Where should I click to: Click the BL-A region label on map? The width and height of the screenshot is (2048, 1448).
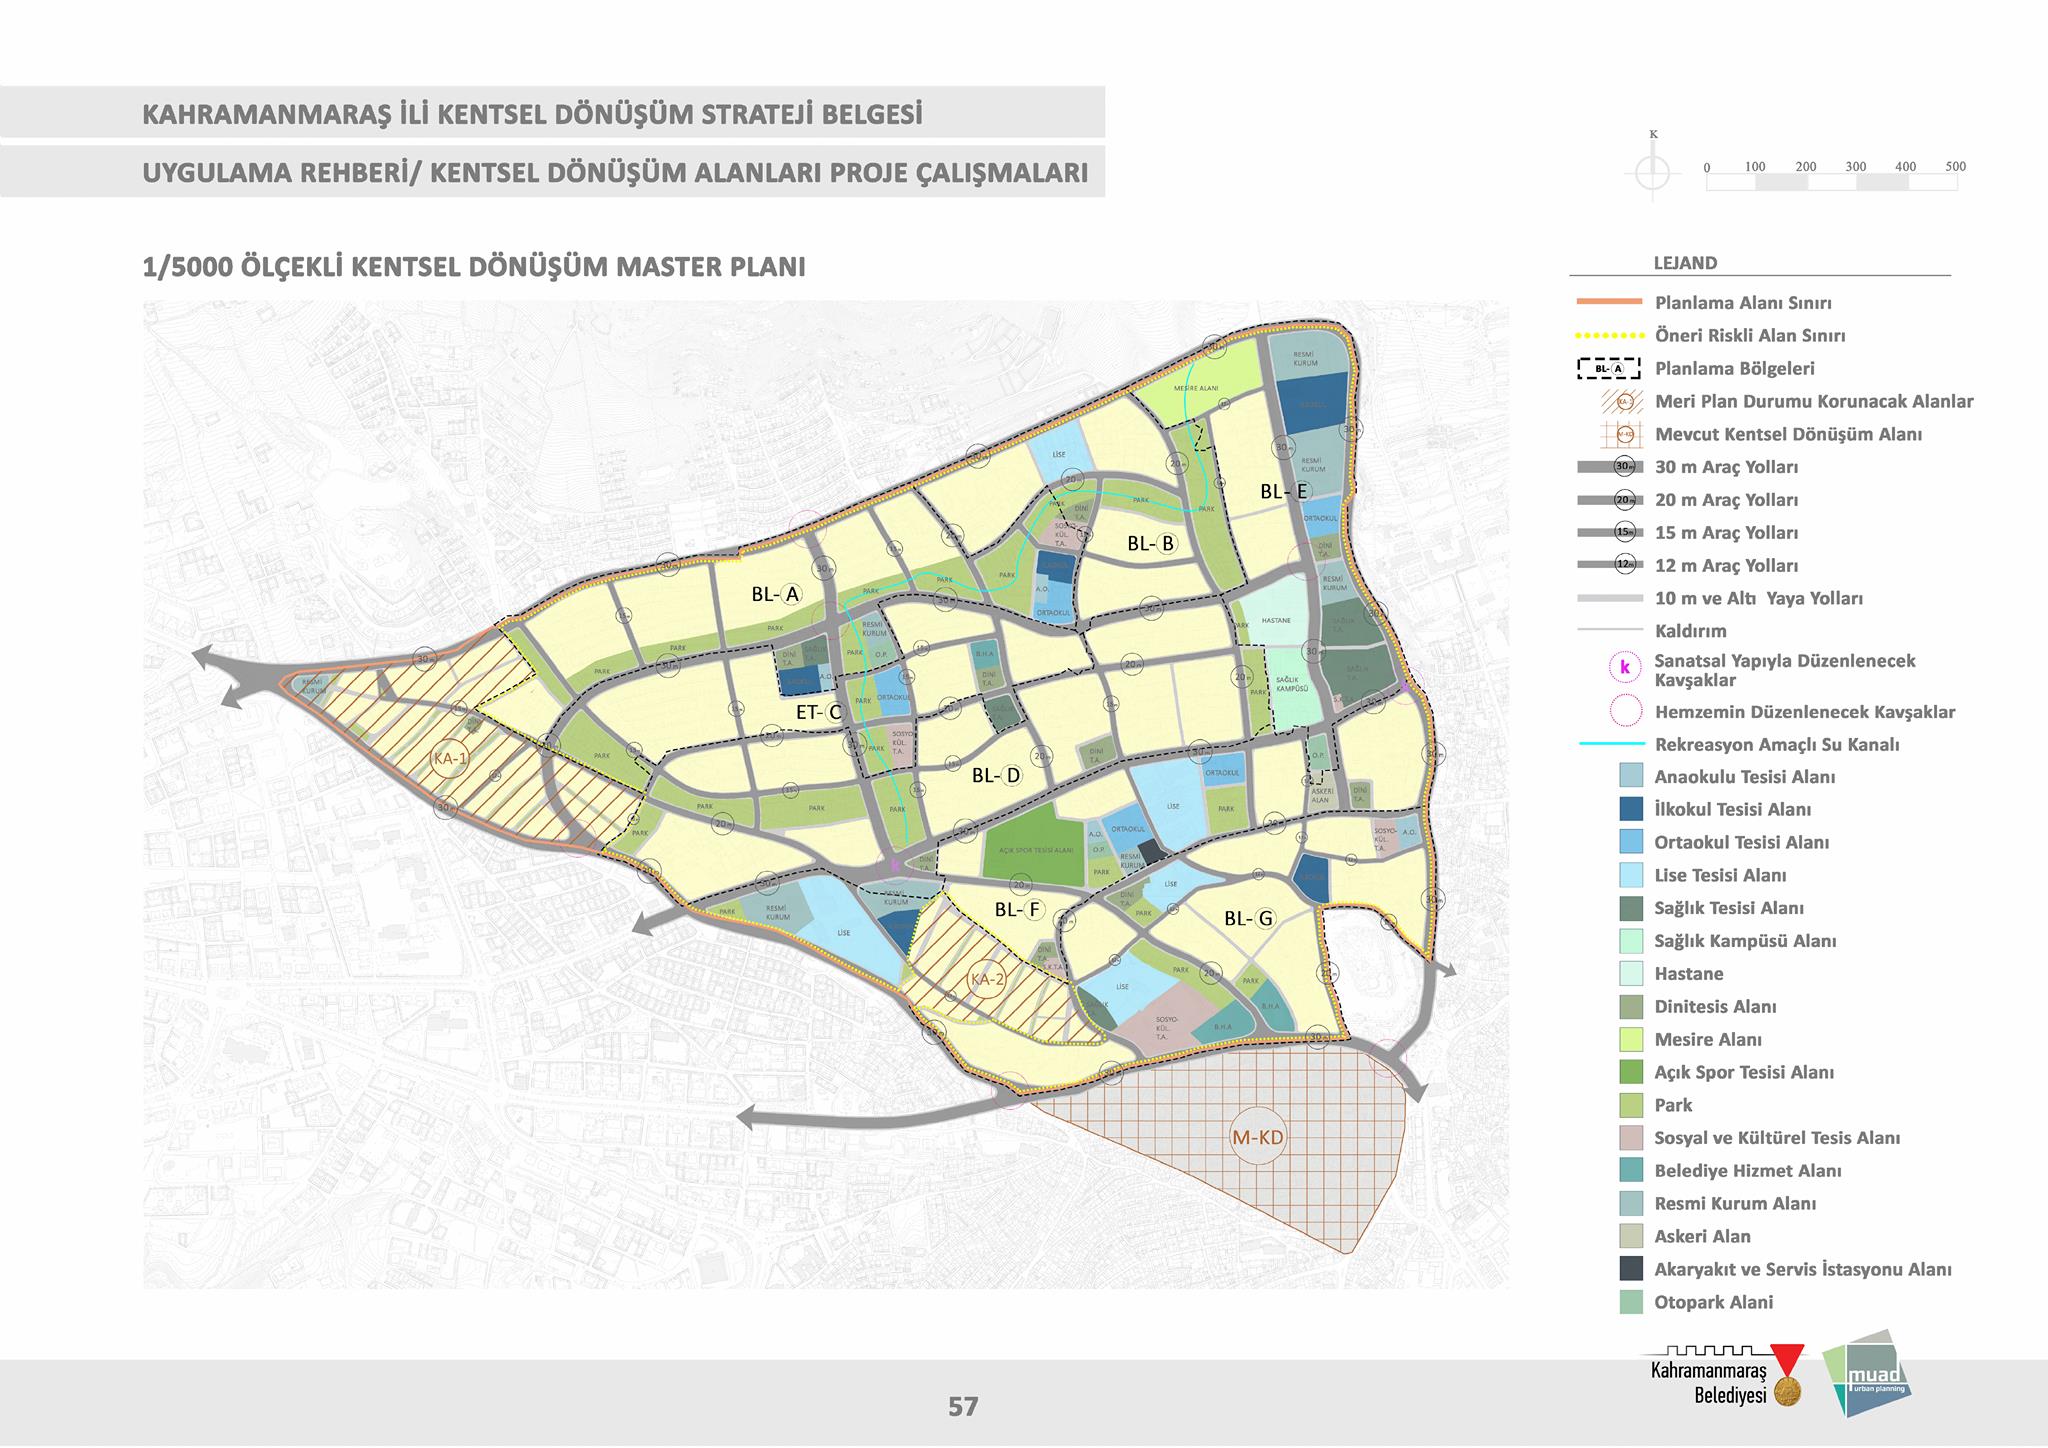tap(777, 594)
